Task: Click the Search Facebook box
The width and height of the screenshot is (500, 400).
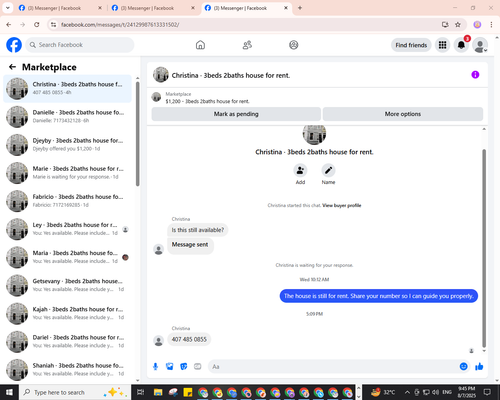Action: click(80, 45)
